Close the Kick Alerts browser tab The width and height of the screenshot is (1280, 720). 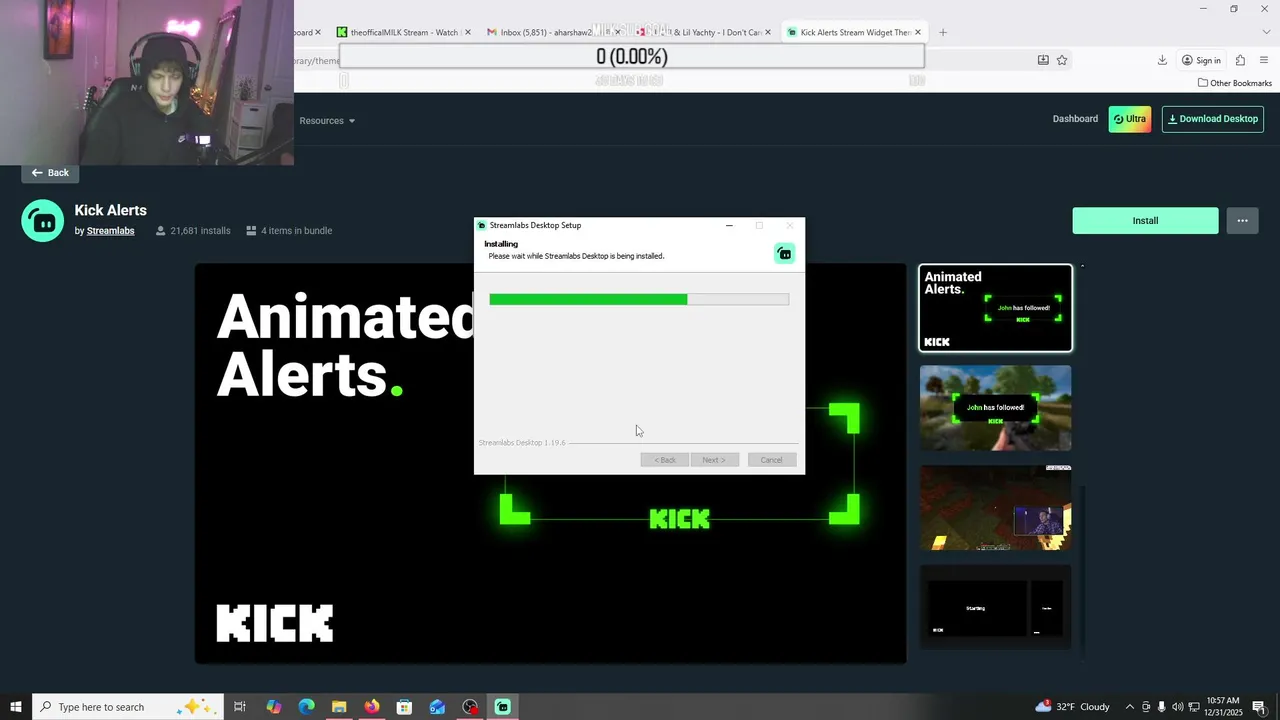pyautogui.click(x=920, y=32)
